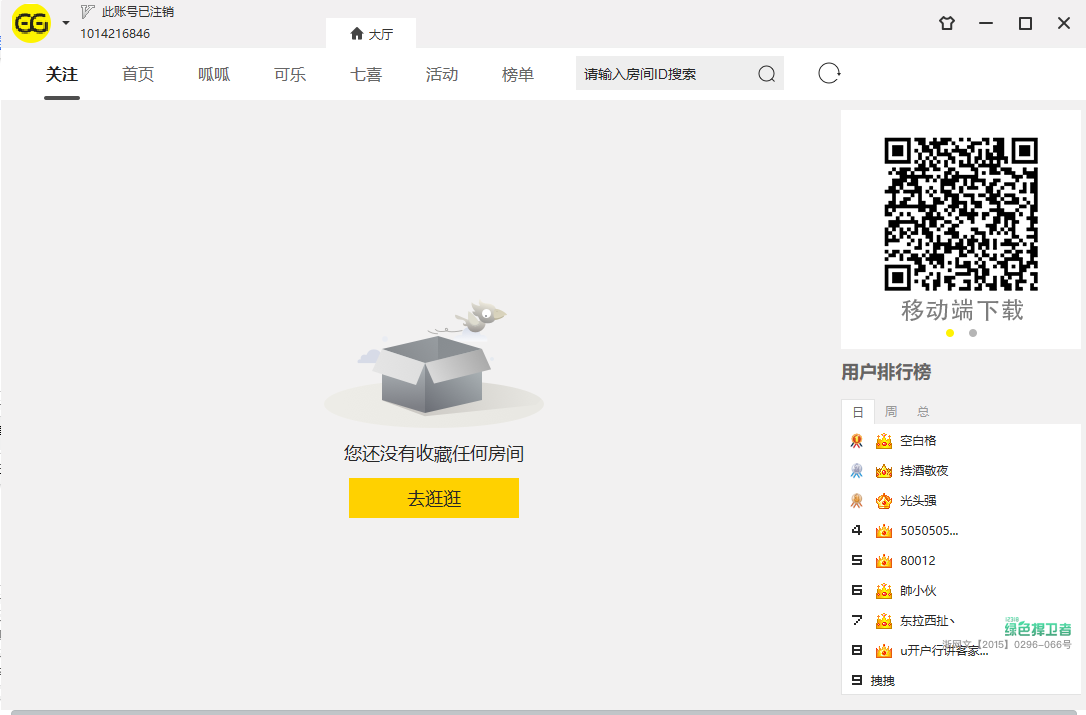Open the 活动 tab
The image size is (1086, 715).
click(x=442, y=74)
